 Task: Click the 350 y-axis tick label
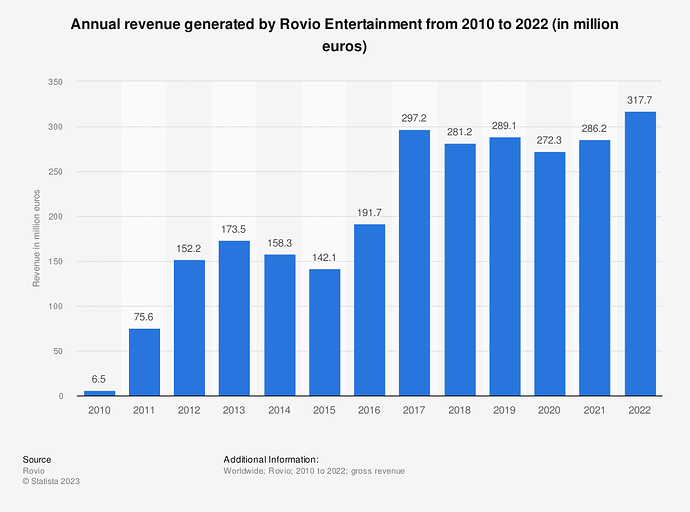point(56,82)
